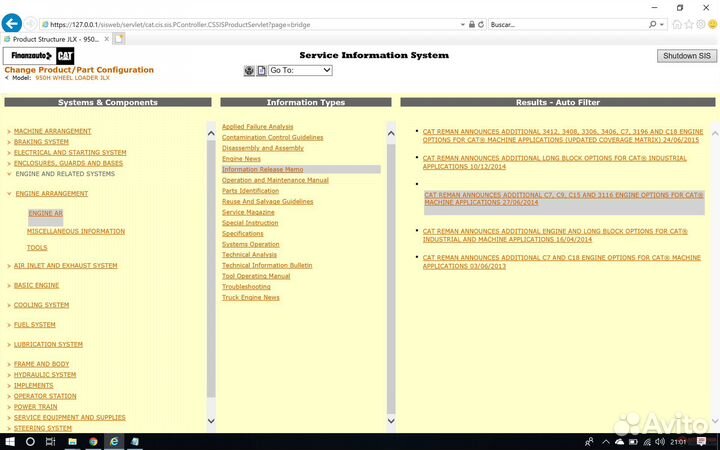Open the Go To dropdown
This screenshot has width=720, height=450.
(300, 71)
